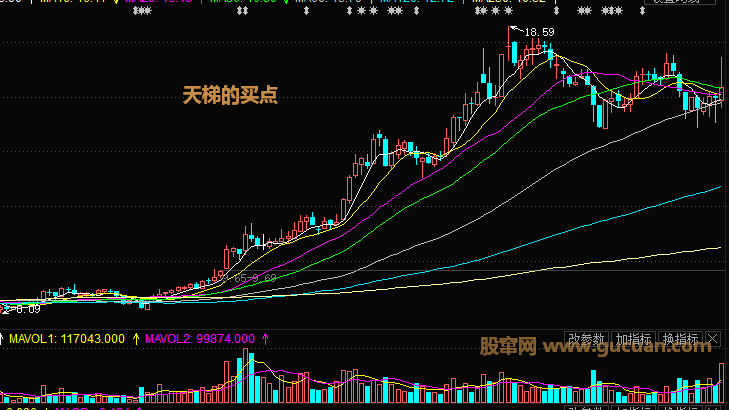
Task: Click the white arrow pointing to 18.59 high
Action: [516, 30]
